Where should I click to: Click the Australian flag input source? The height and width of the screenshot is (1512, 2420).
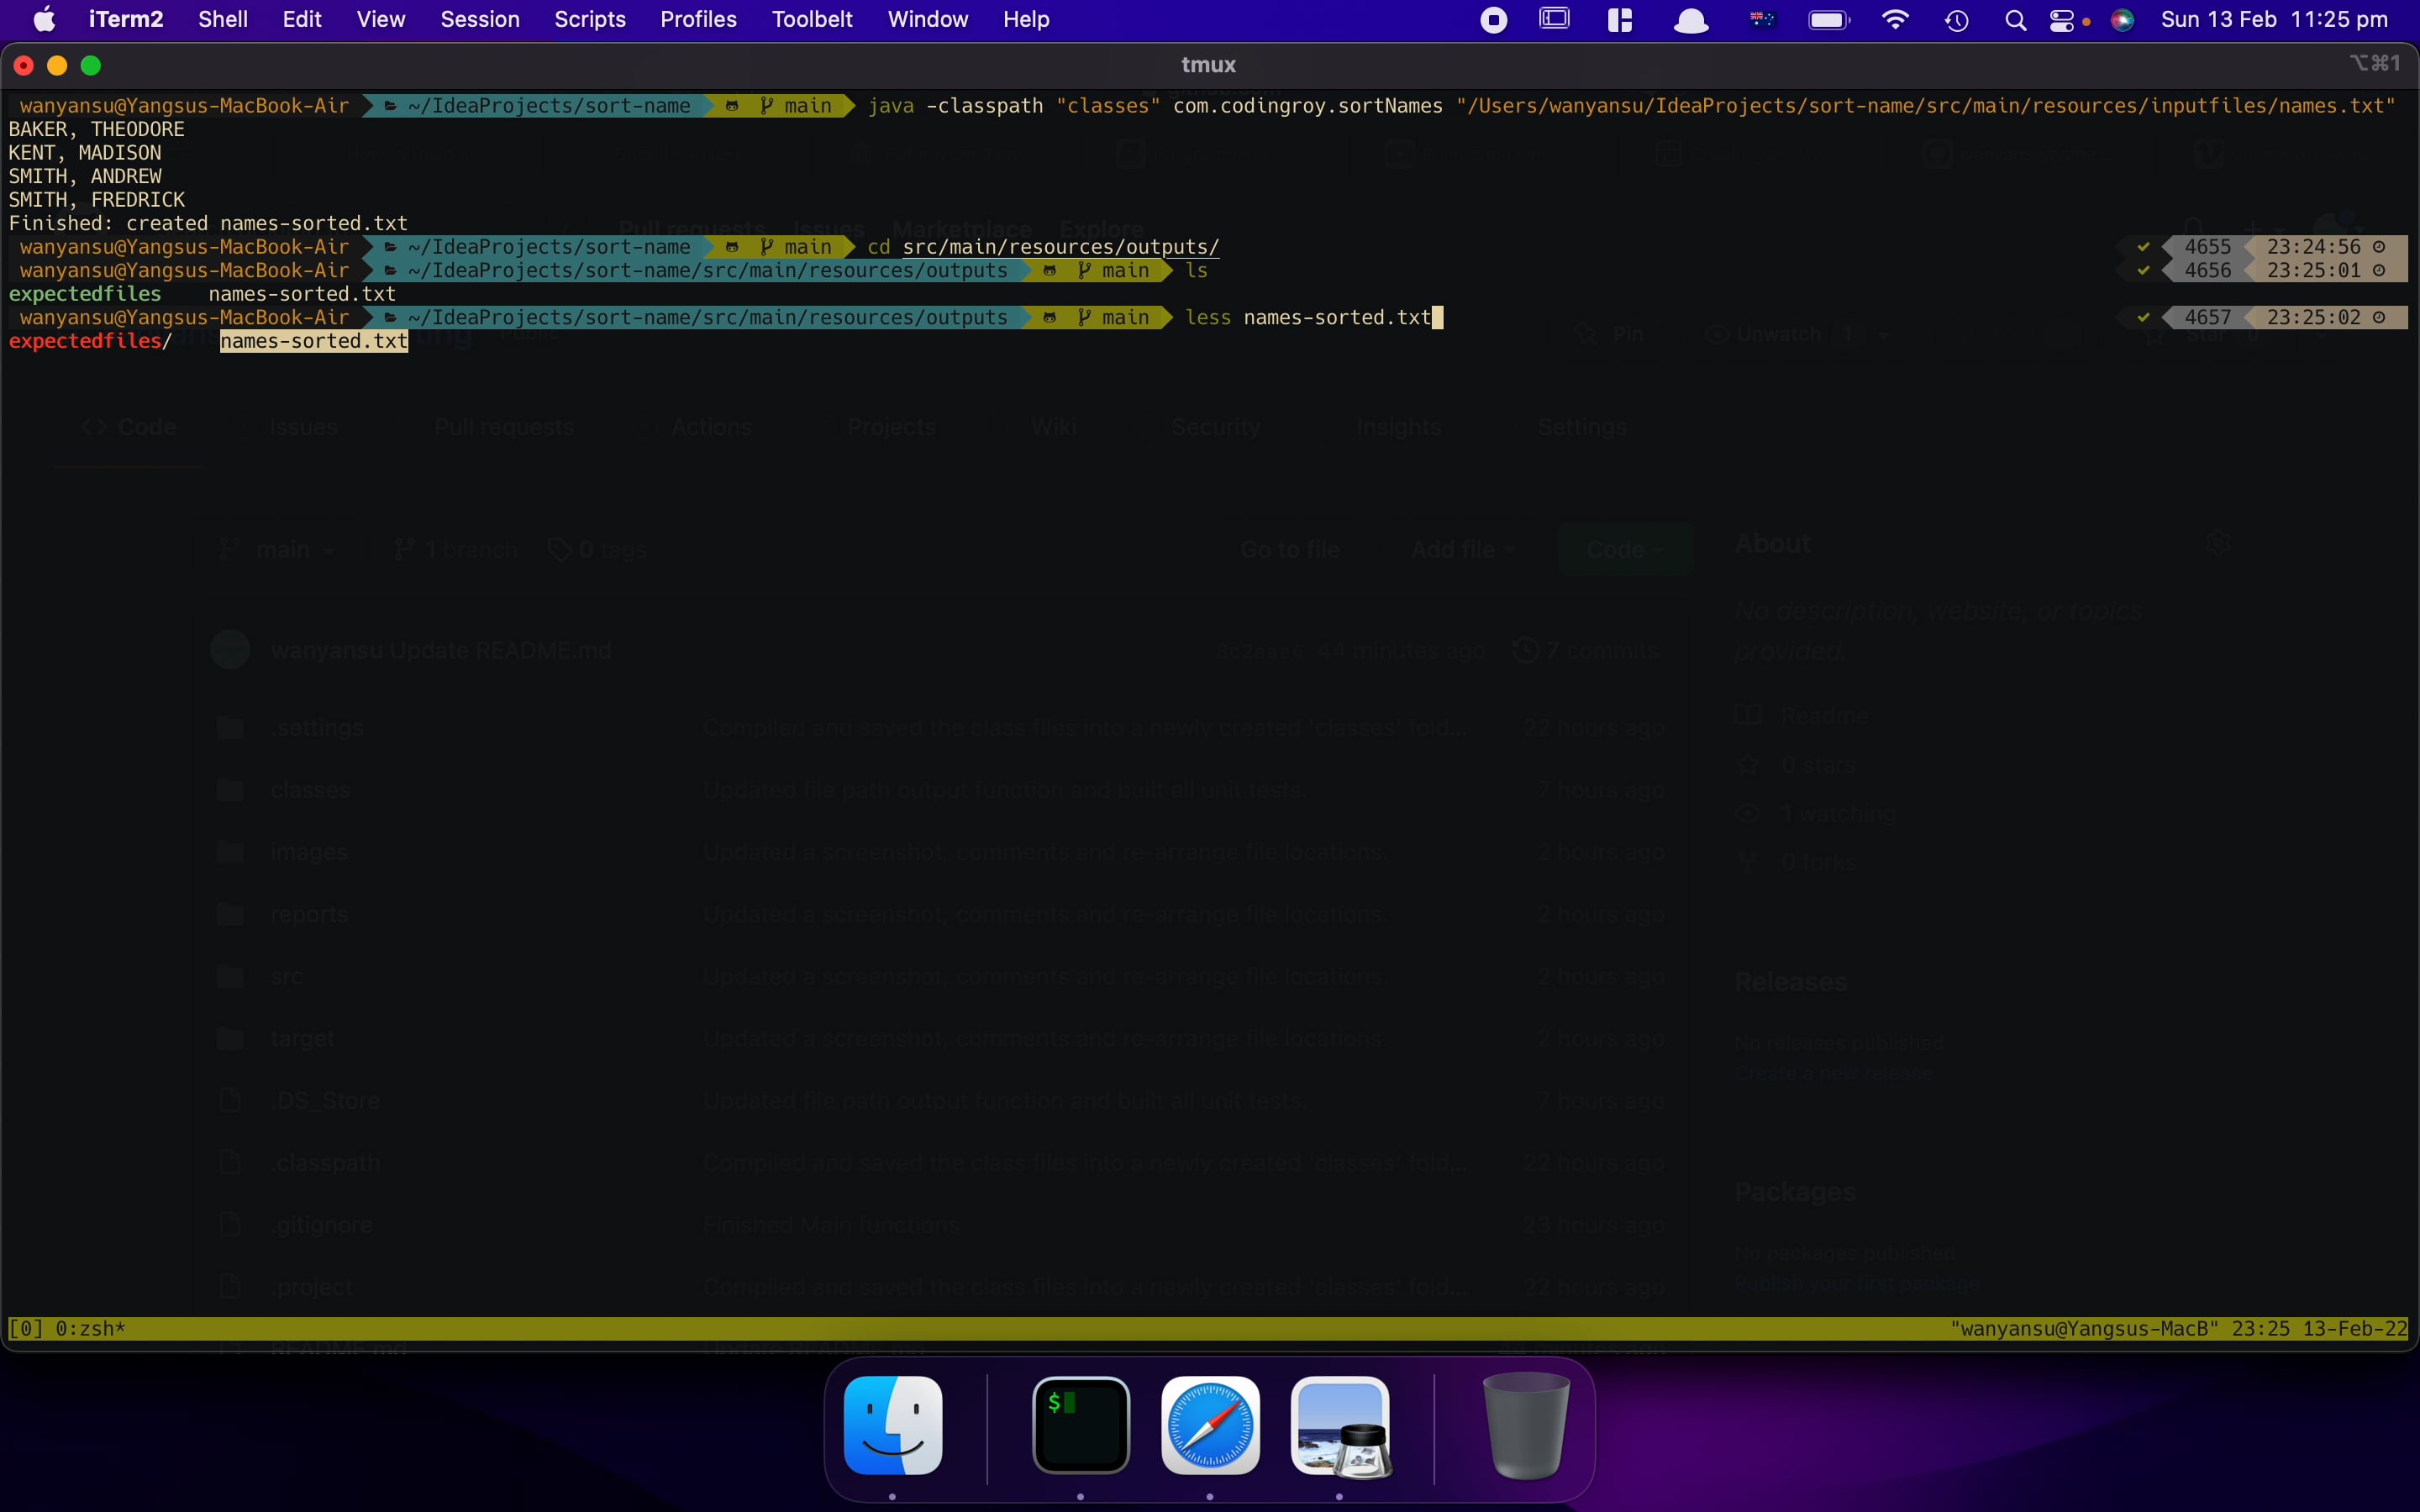point(1762,20)
